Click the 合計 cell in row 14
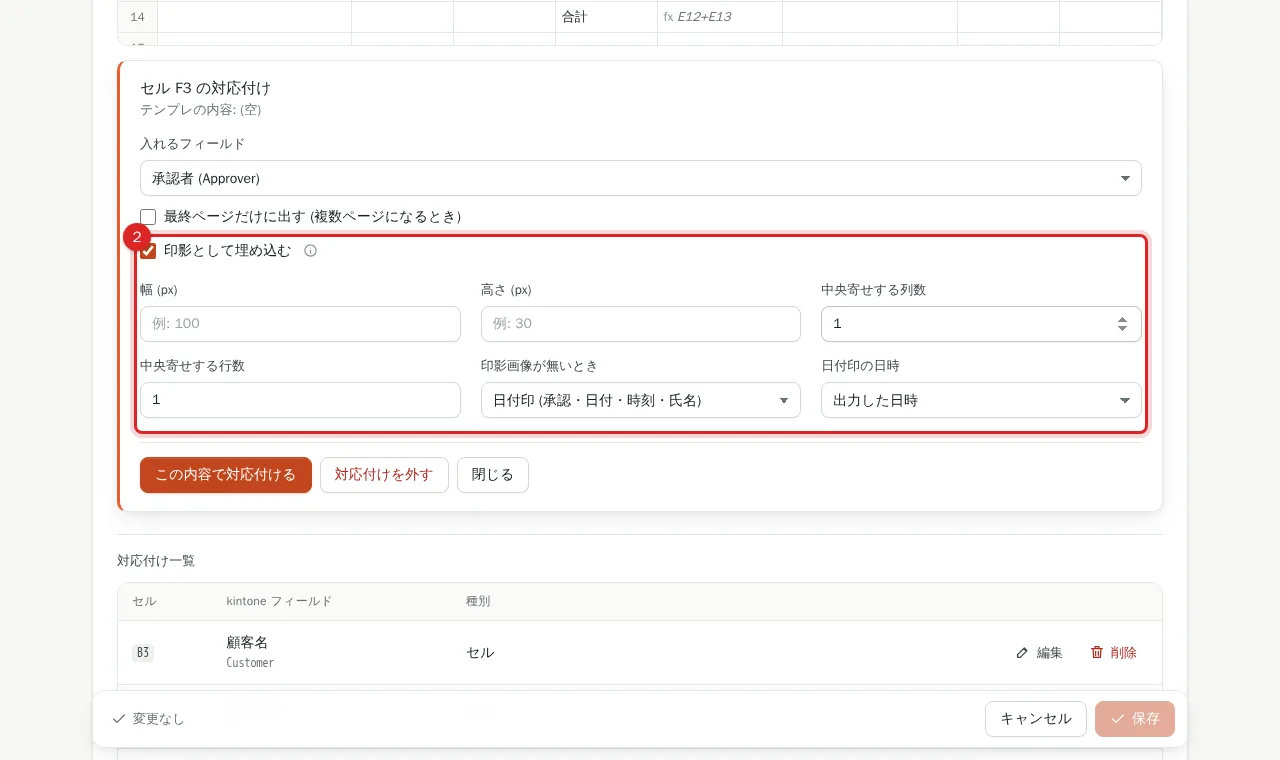Viewport: 1280px width, 760px height. tap(606, 17)
